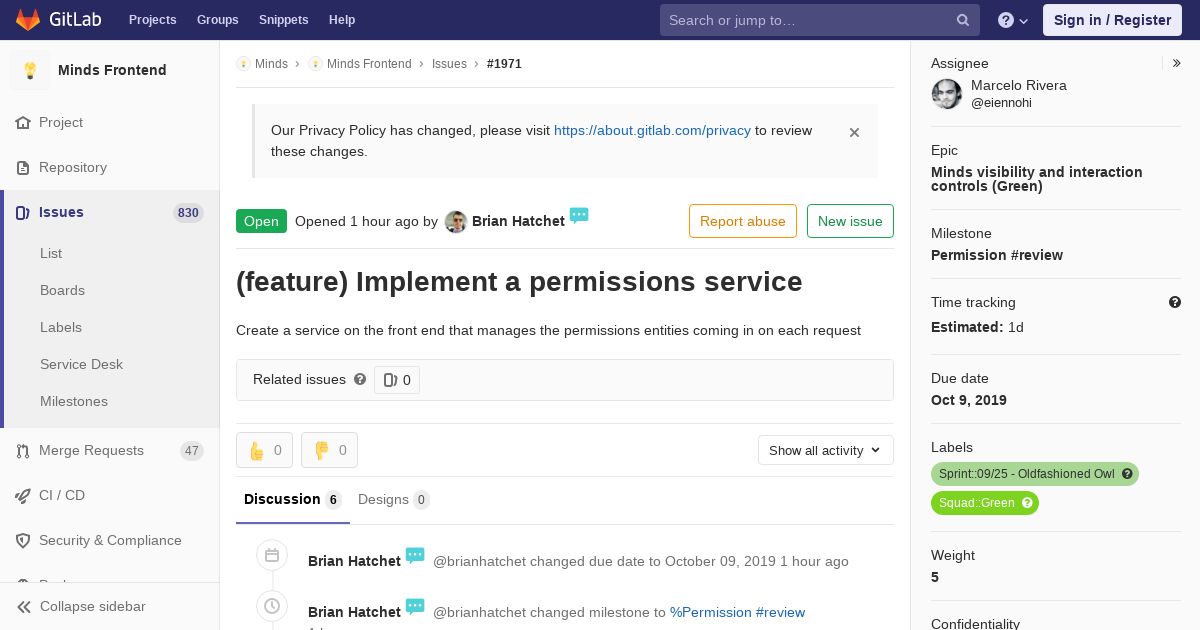Open the %Permission #review milestone link

(737, 612)
